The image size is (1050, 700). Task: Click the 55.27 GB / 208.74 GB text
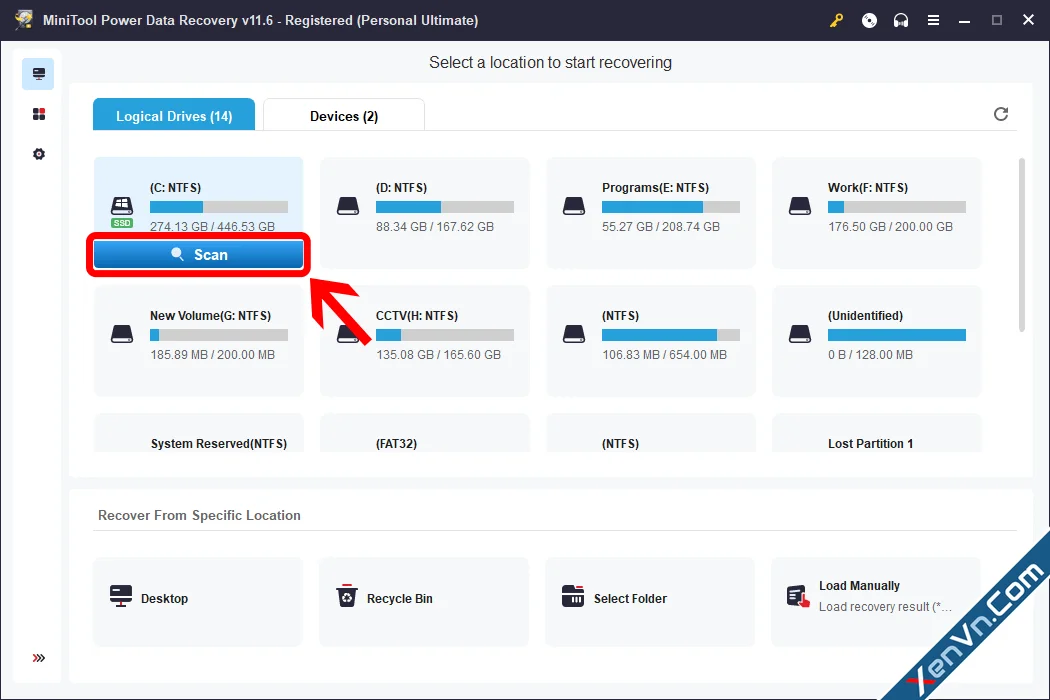tap(661, 226)
